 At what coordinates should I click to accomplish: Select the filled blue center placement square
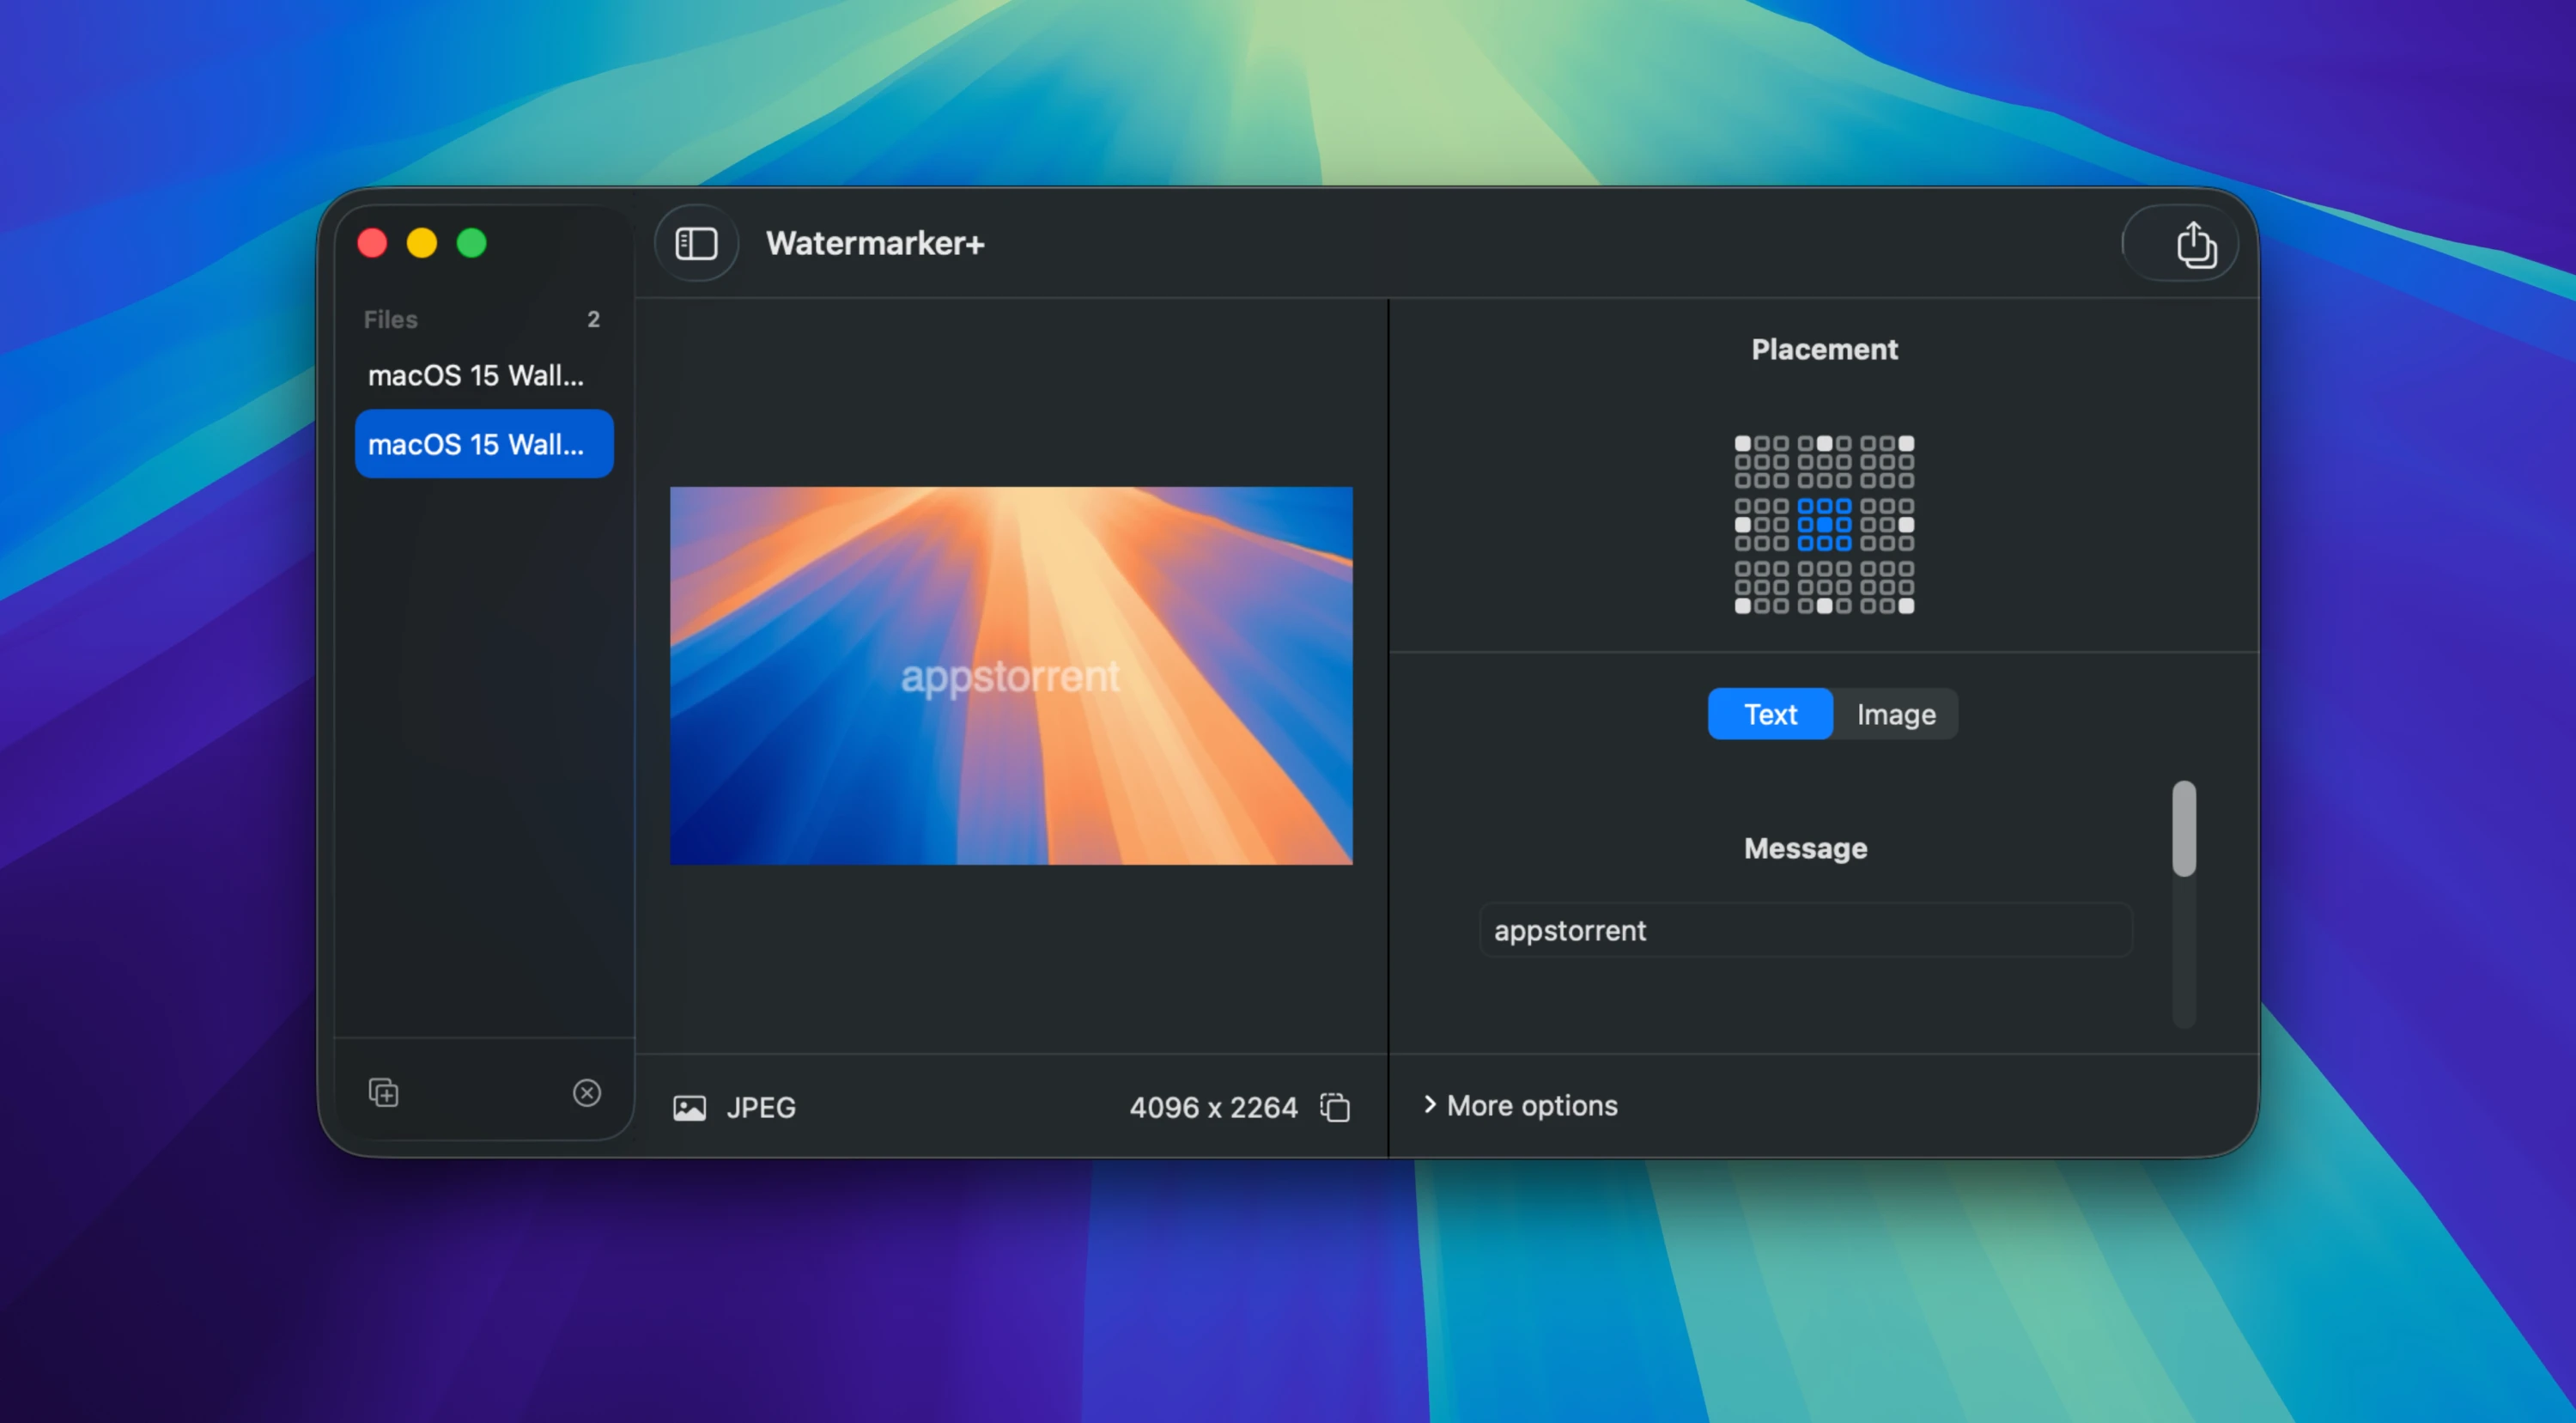point(1825,525)
